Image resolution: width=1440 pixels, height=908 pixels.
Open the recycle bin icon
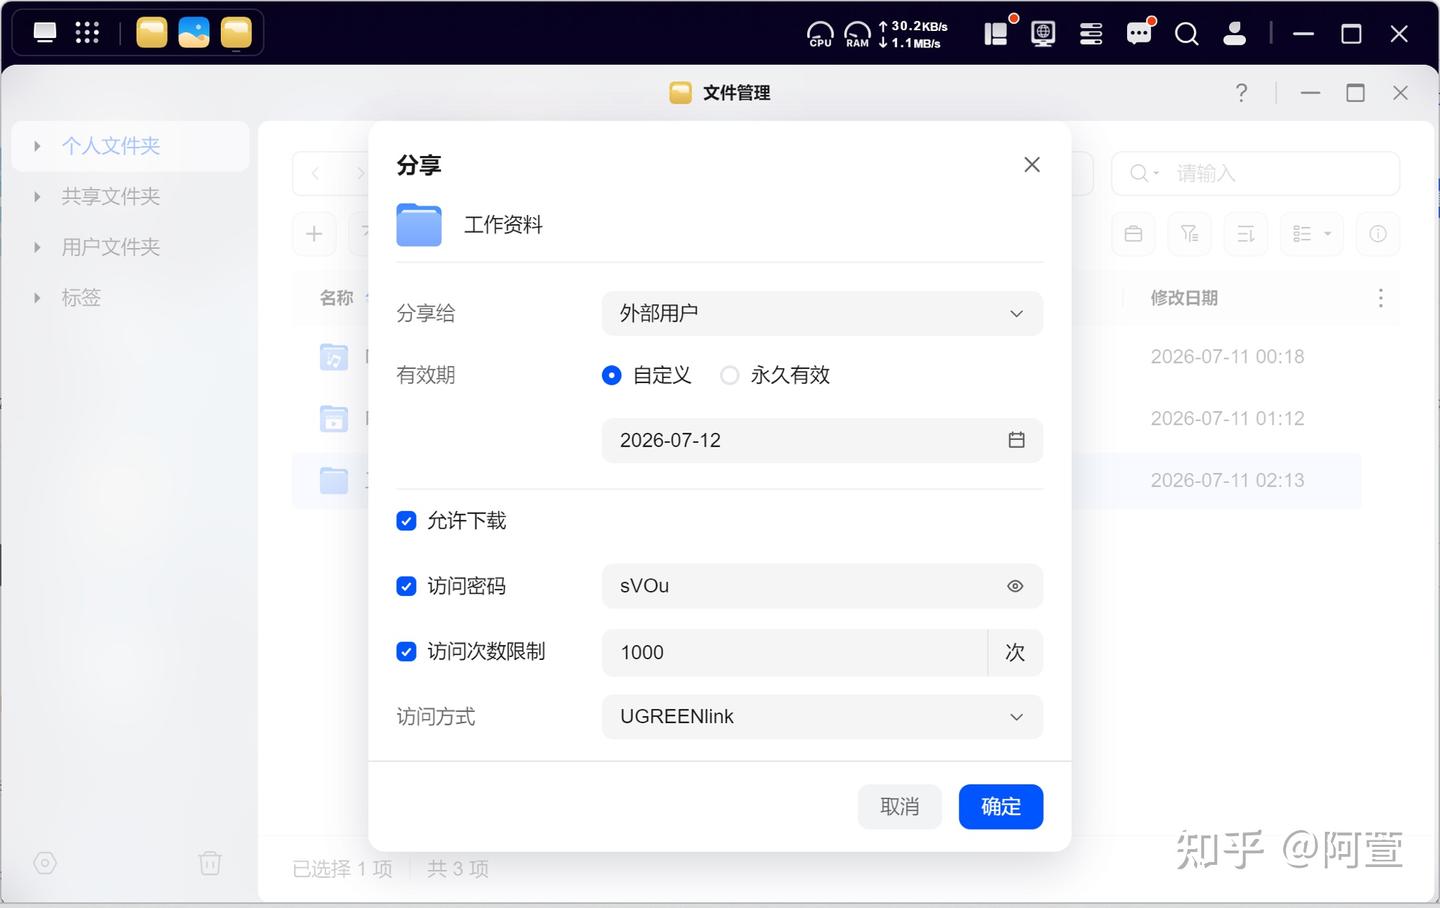click(x=210, y=863)
